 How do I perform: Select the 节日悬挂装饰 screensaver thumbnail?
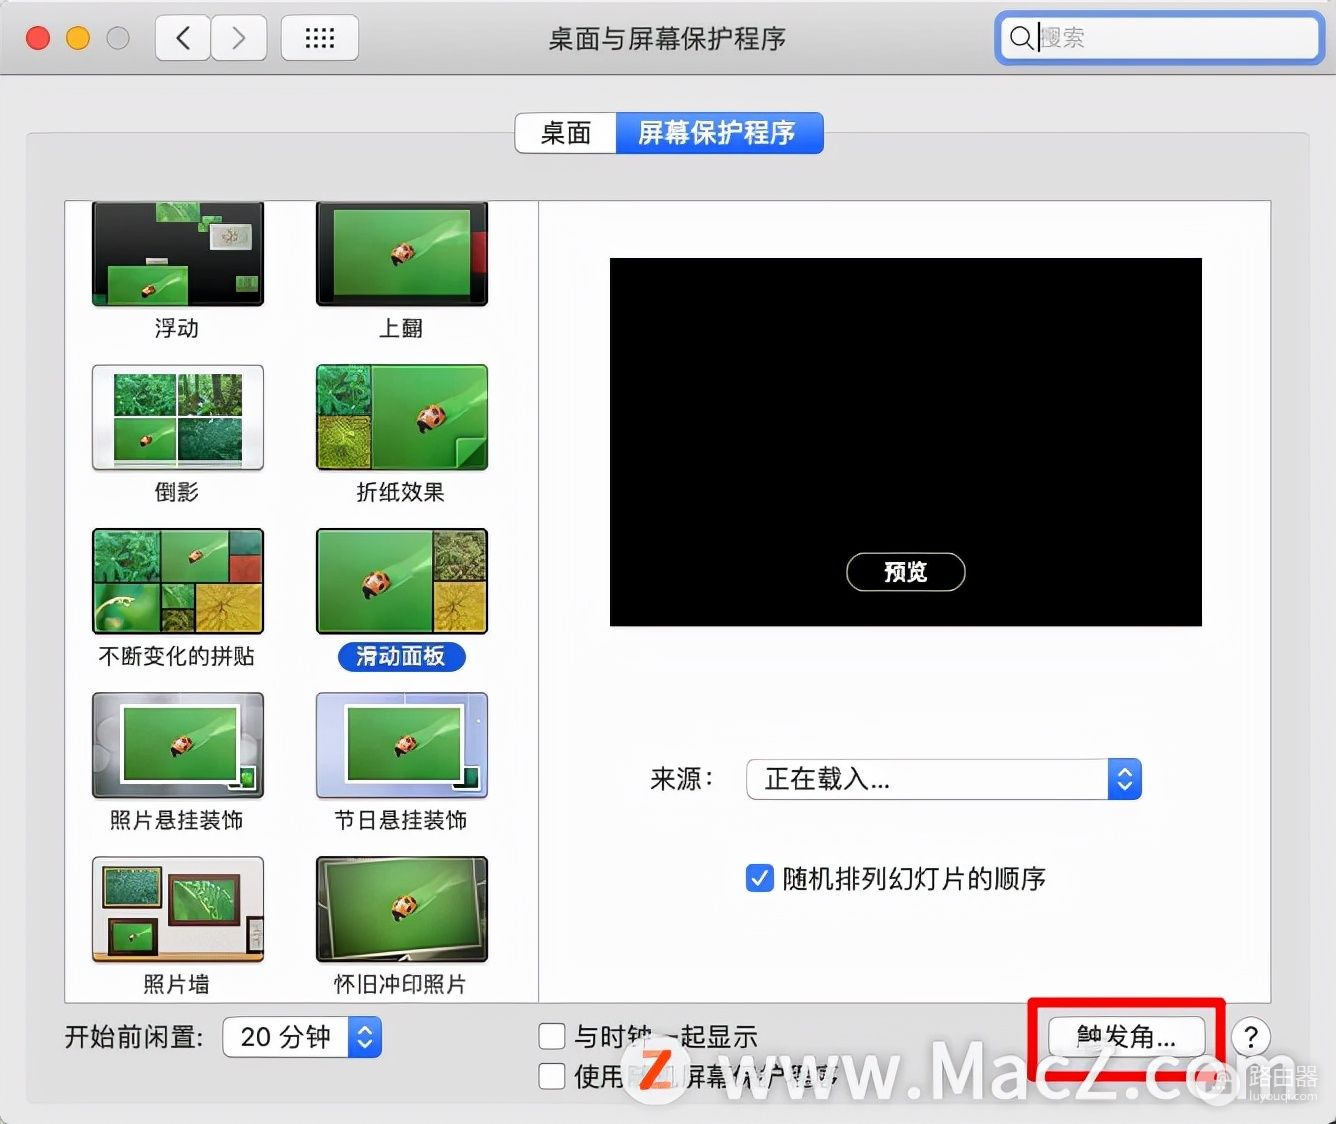point(402,745)
